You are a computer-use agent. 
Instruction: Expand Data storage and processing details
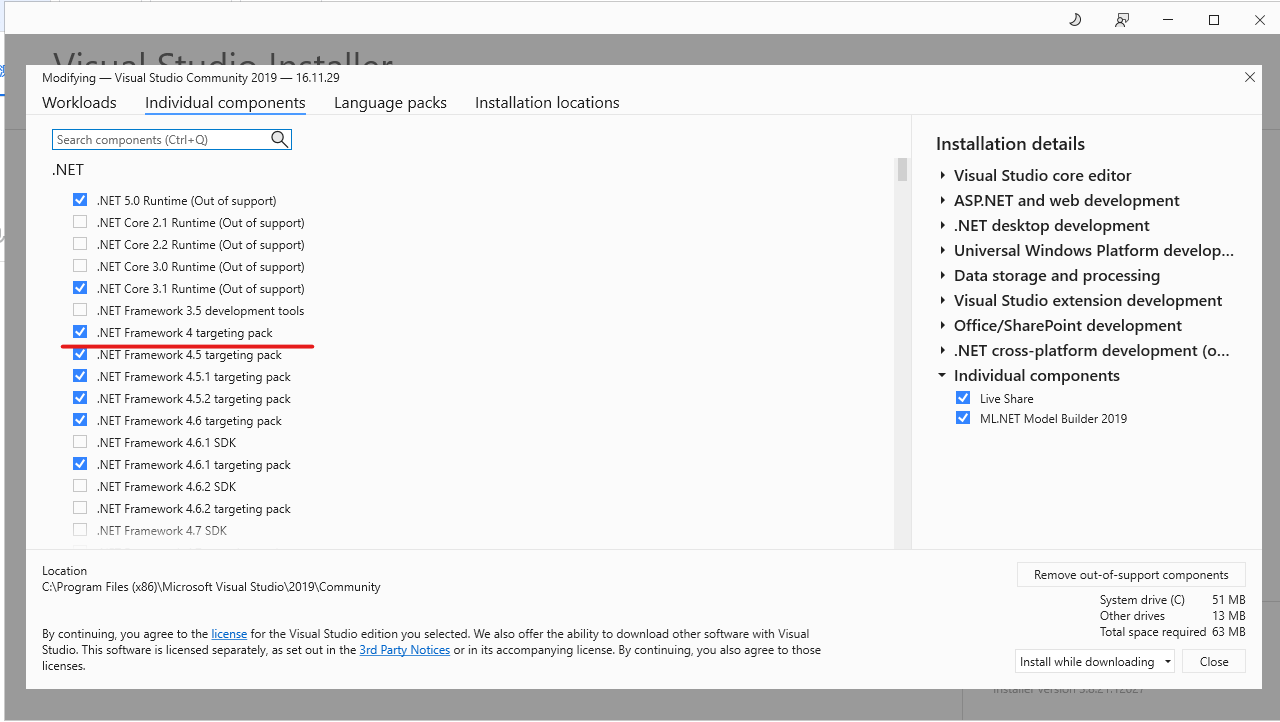coord(942,276)
